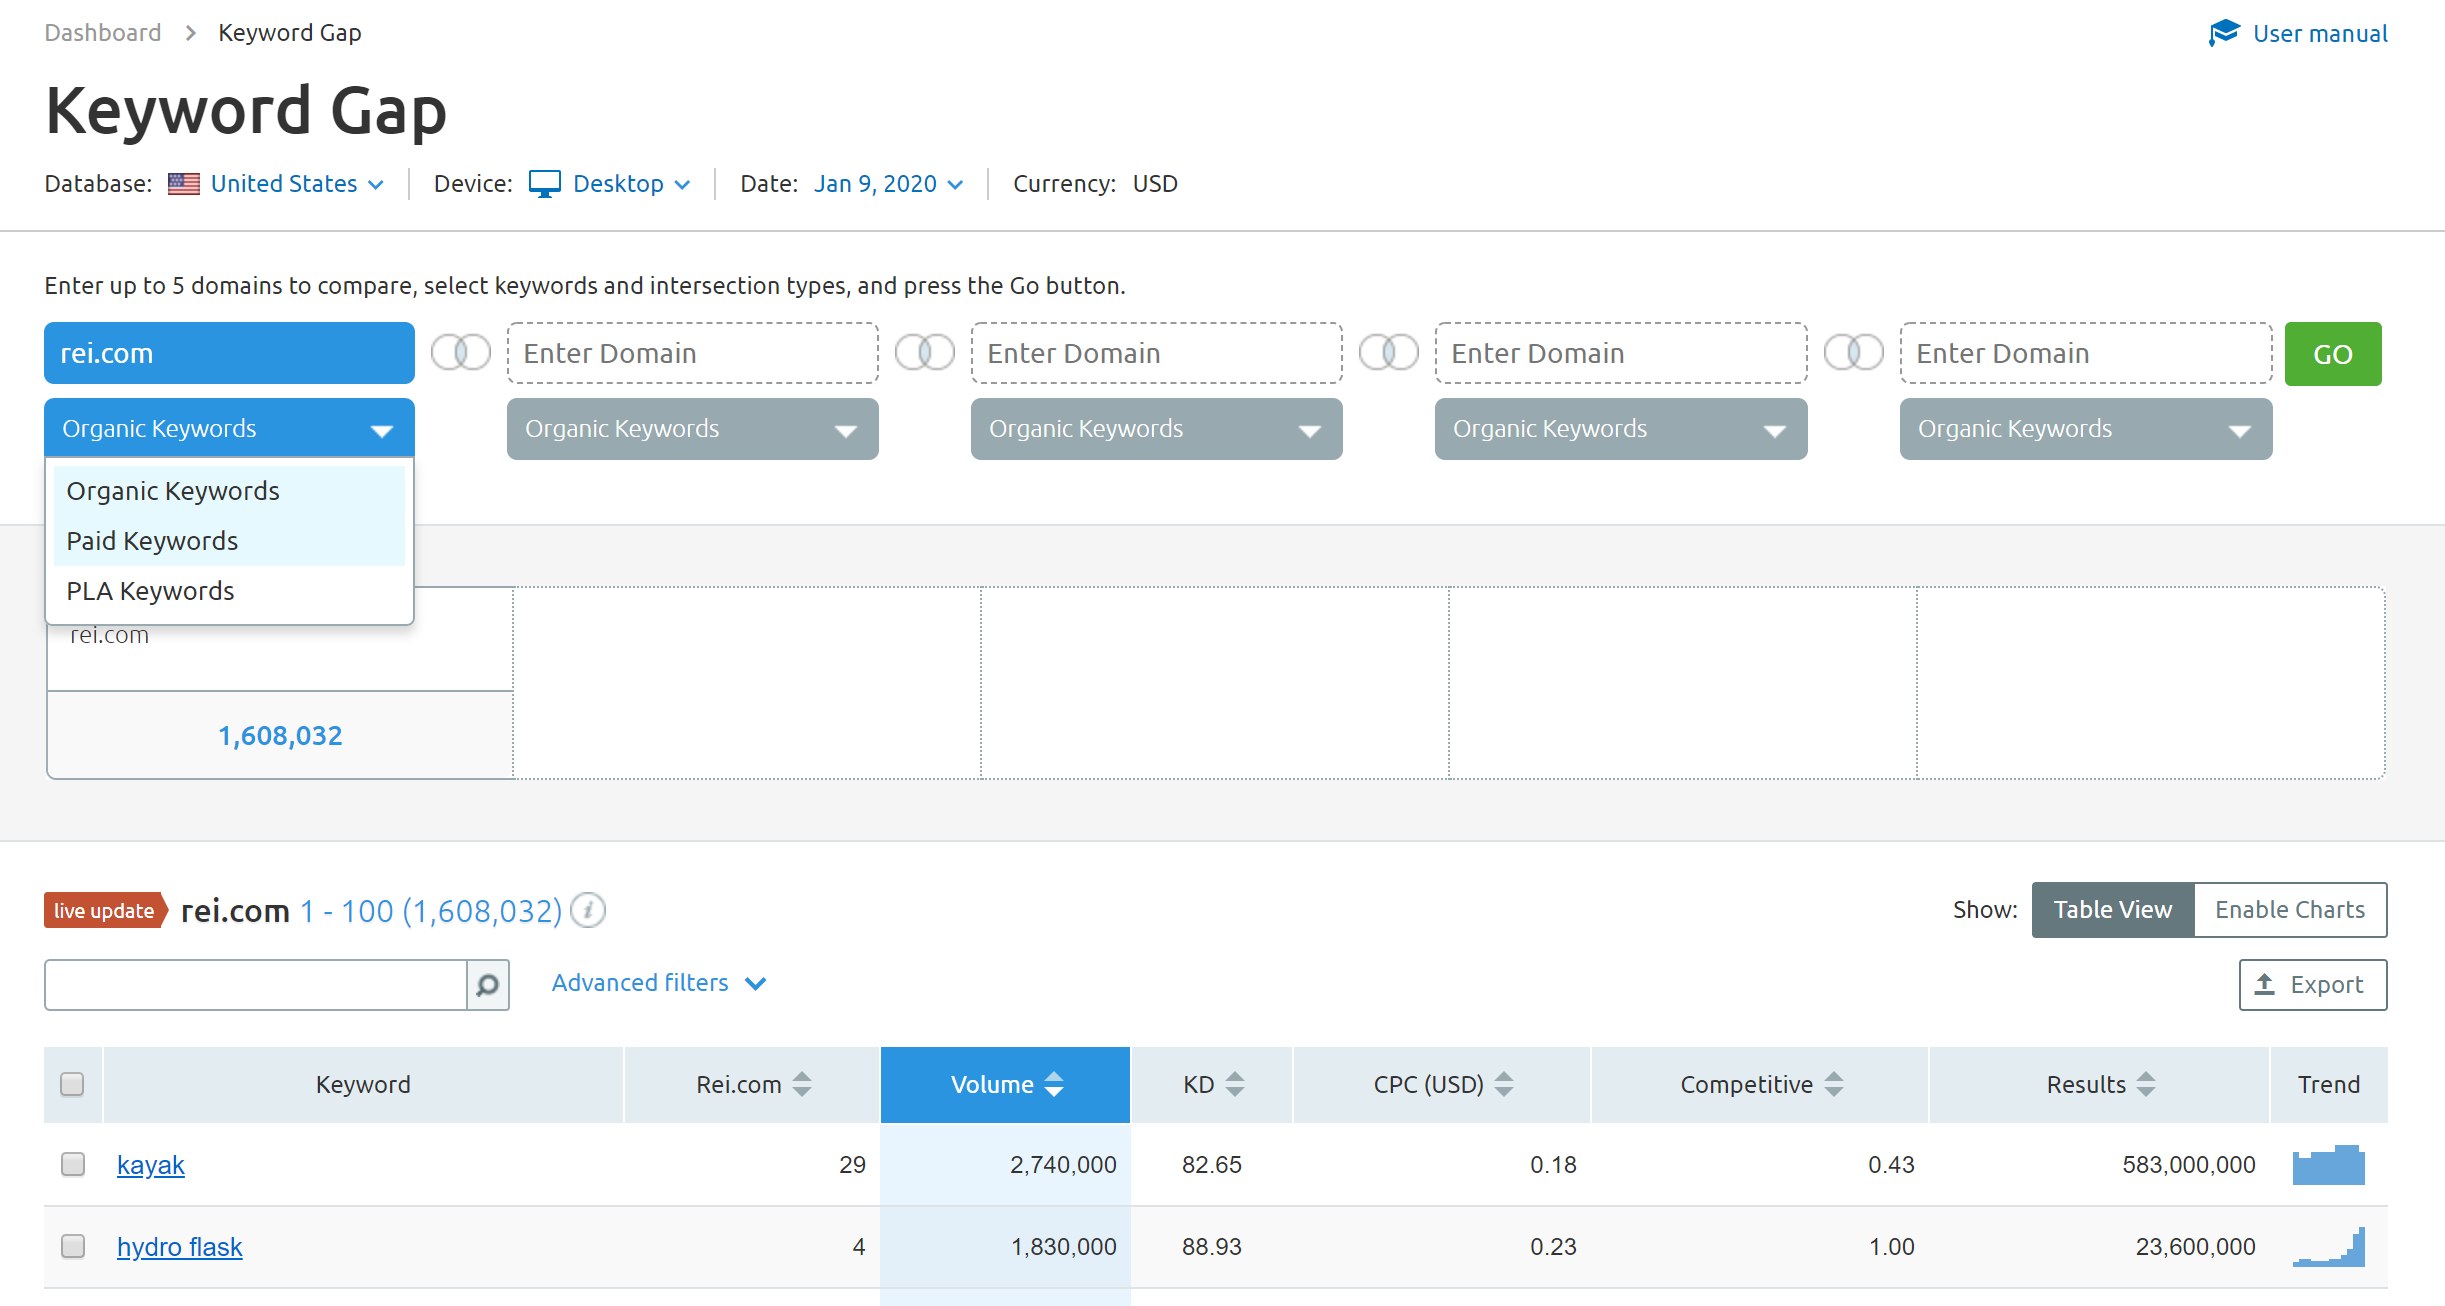Open fifth domain's Organic Keywords dropdown
The image size is (2445, 1306).
(x=2085, y=429)
